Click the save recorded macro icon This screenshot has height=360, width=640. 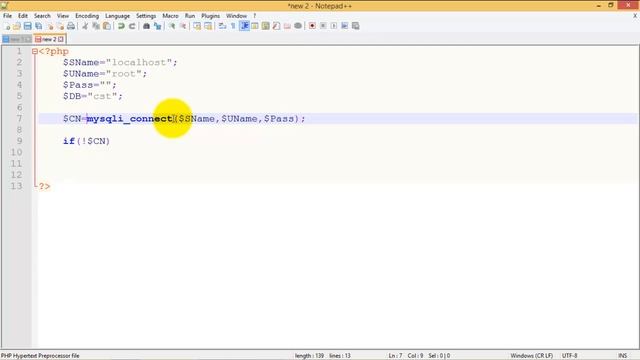(356, 26)
